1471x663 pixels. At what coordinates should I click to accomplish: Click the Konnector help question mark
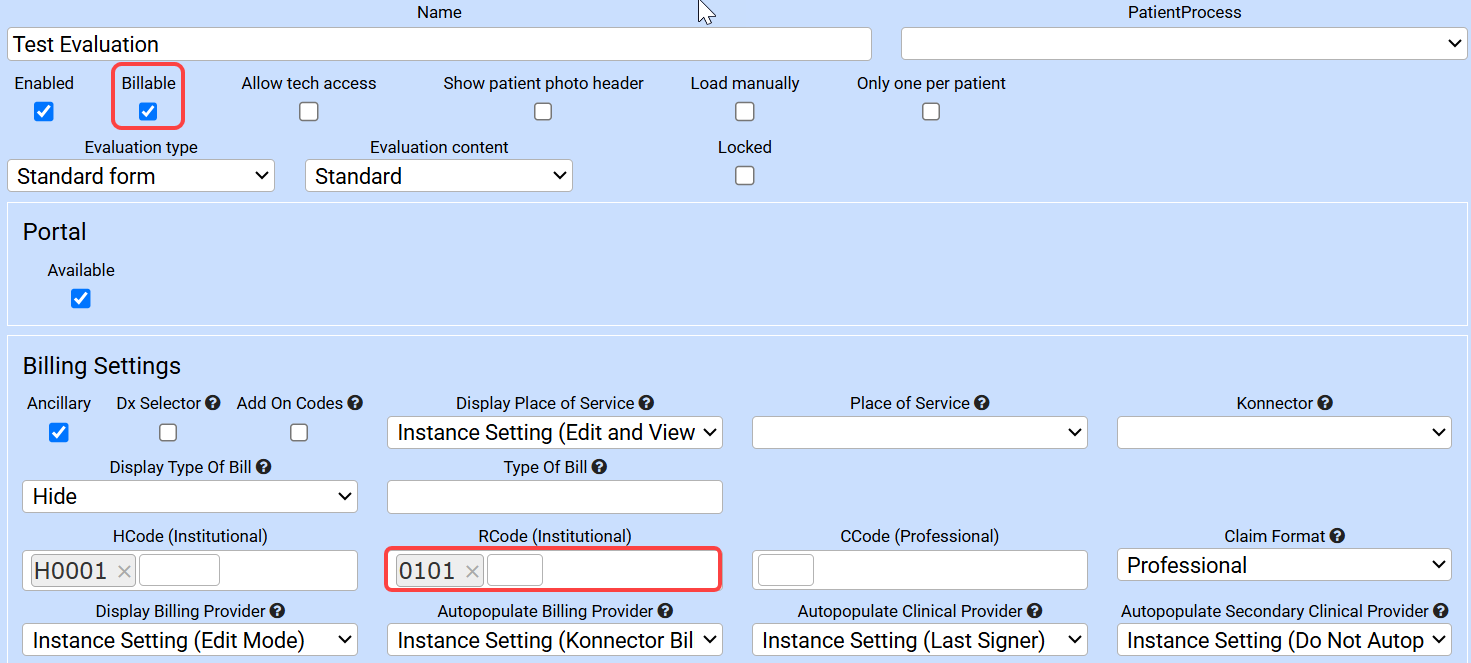pos(1325,403)
